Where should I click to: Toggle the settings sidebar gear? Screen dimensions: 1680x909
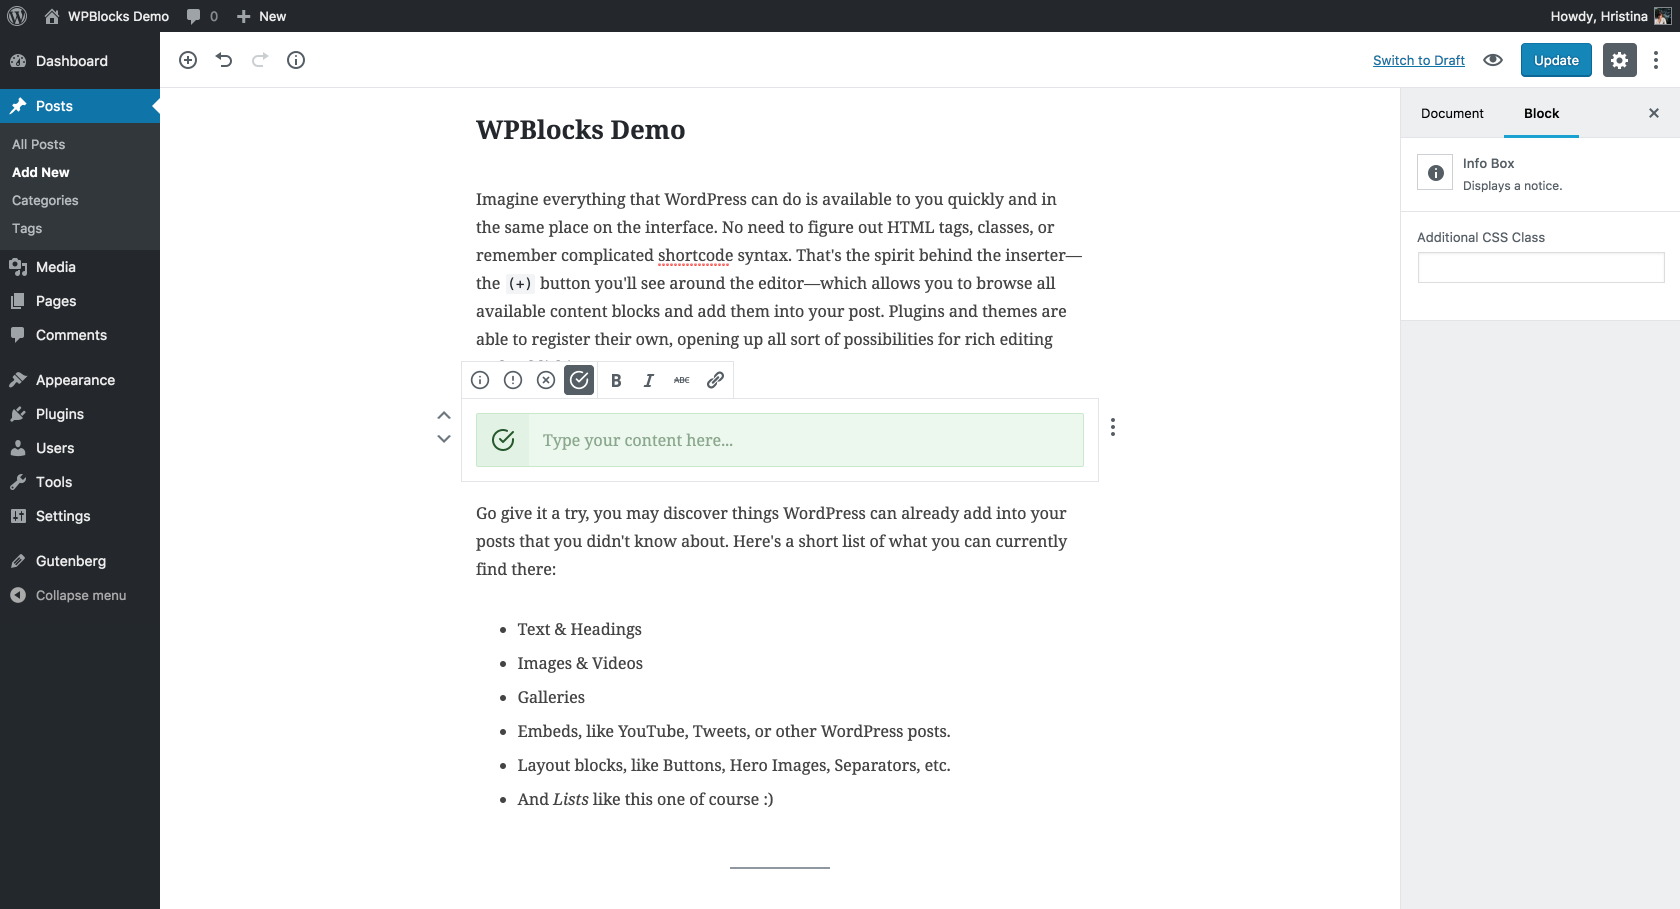(1620, 60)
